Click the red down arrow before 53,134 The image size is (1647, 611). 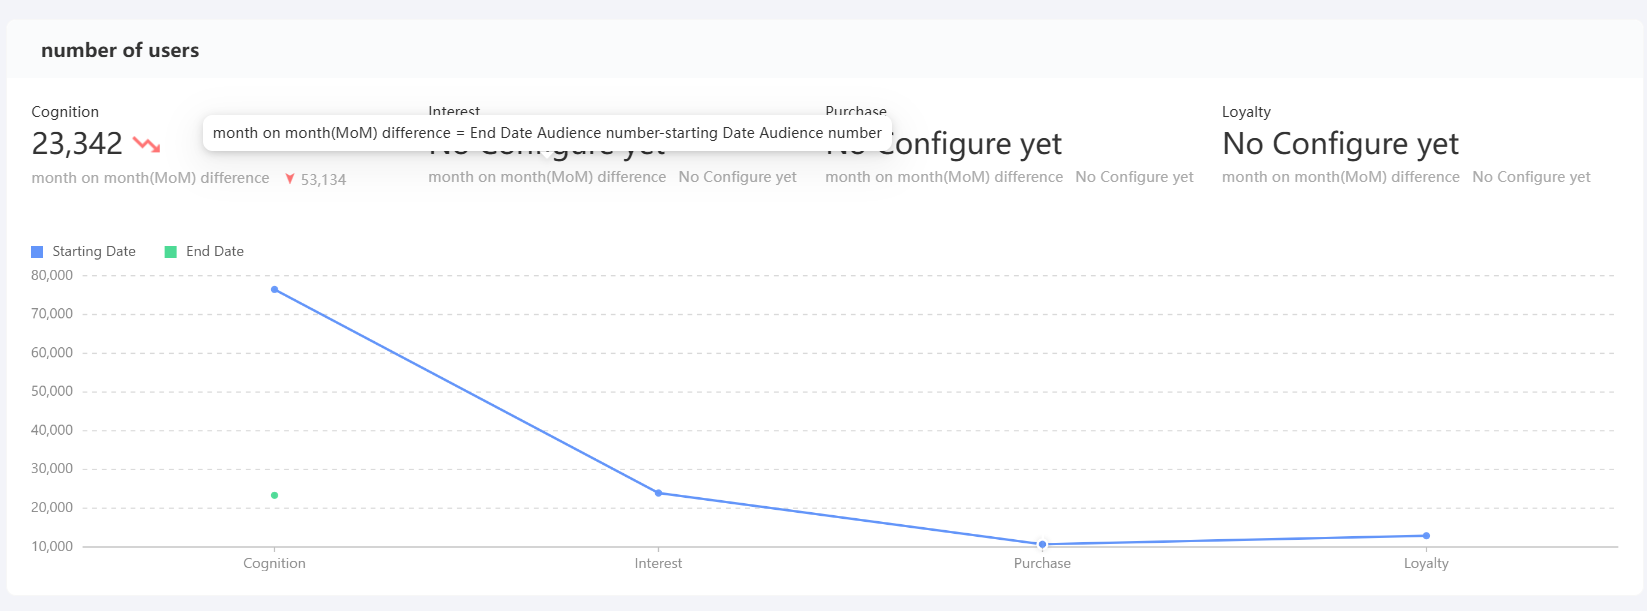tap(290, 179)
